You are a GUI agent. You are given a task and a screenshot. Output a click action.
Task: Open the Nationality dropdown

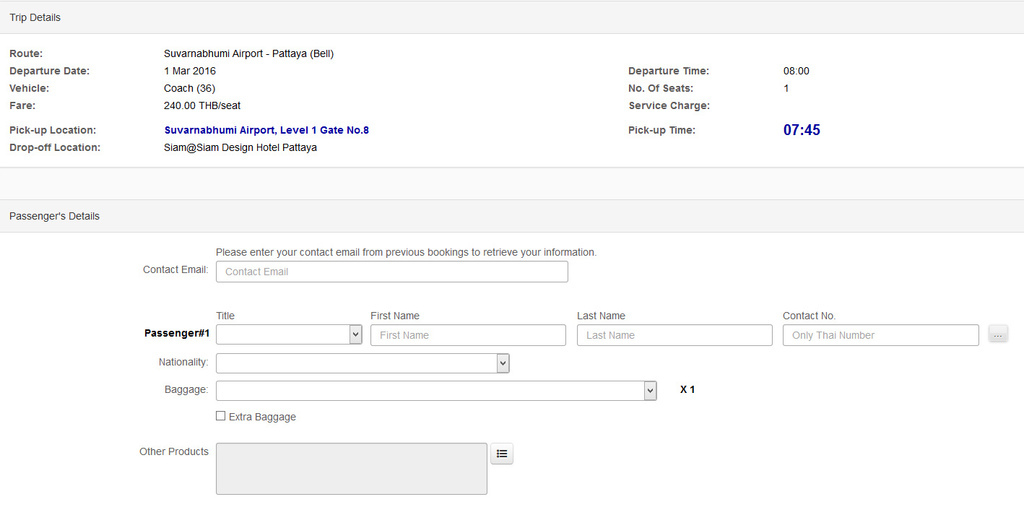[362, 363]
